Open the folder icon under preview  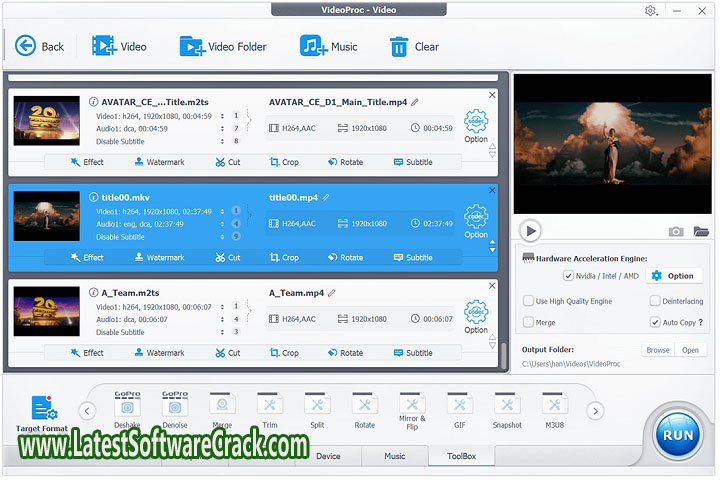(x=701, y=231)
